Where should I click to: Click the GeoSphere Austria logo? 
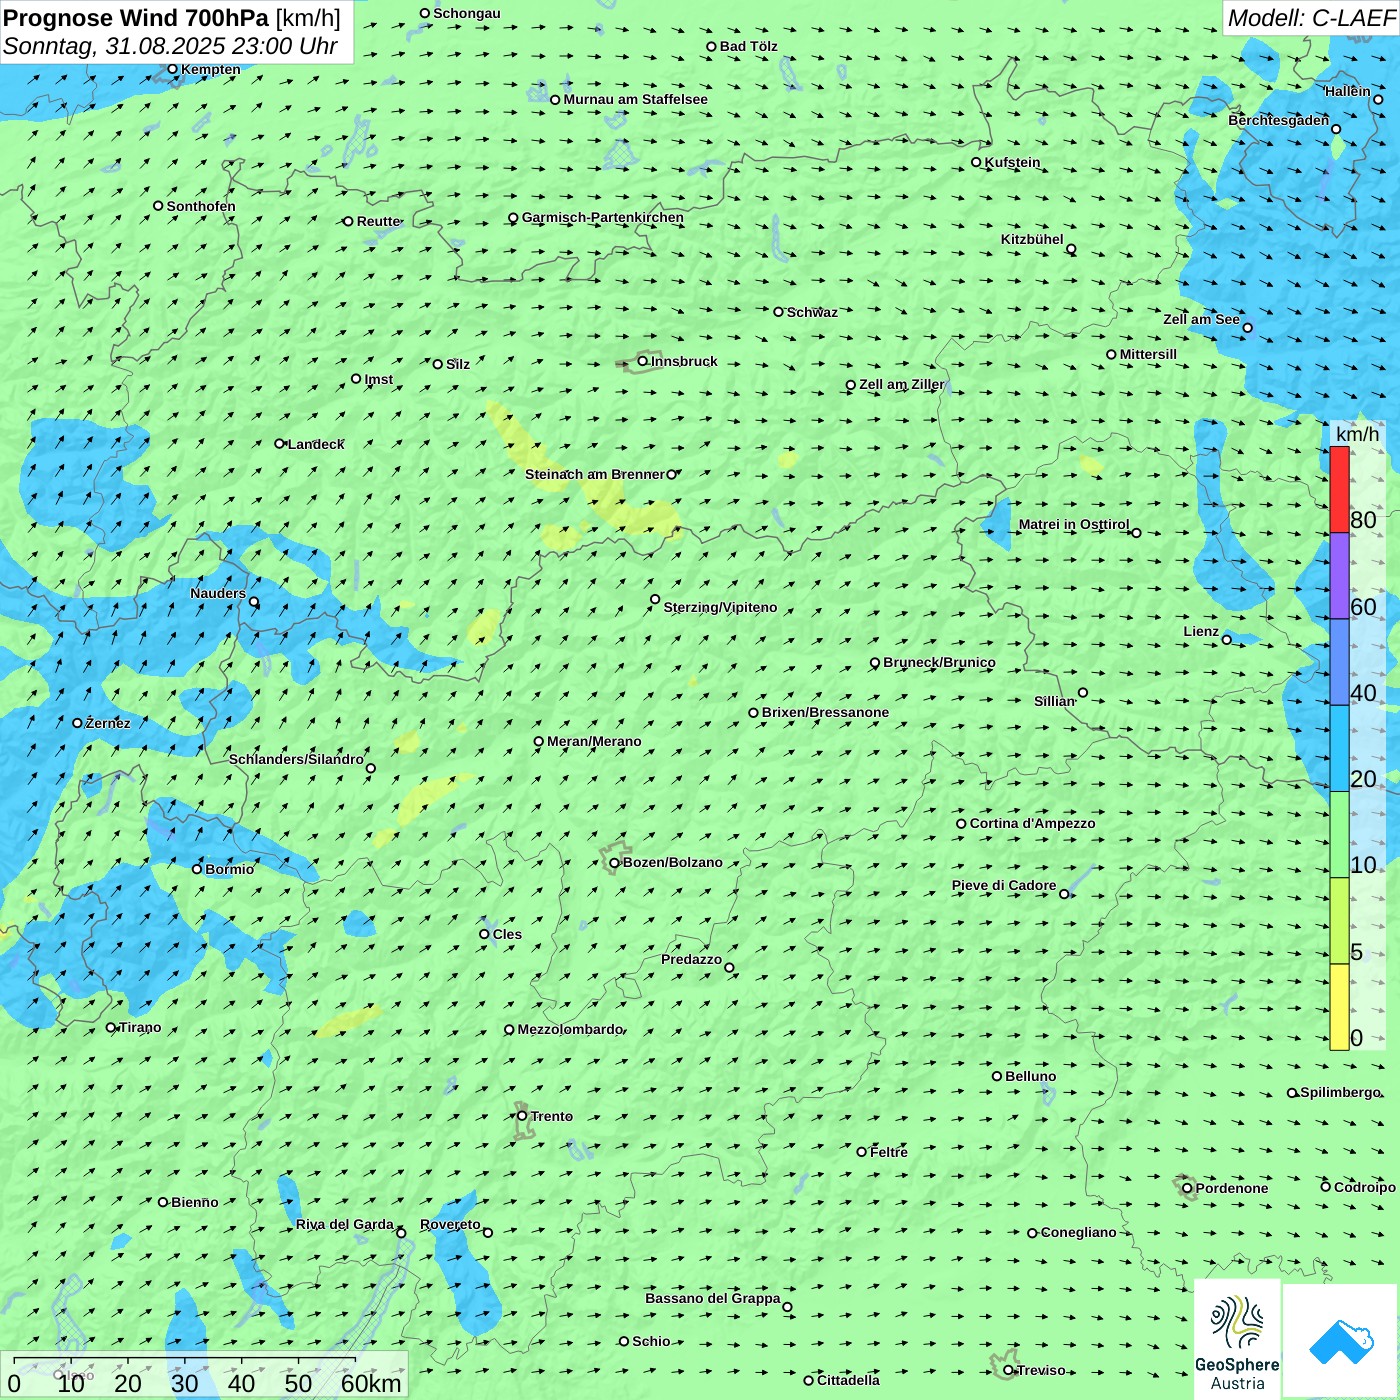pyautogui.click(x=1237, y=1340)
